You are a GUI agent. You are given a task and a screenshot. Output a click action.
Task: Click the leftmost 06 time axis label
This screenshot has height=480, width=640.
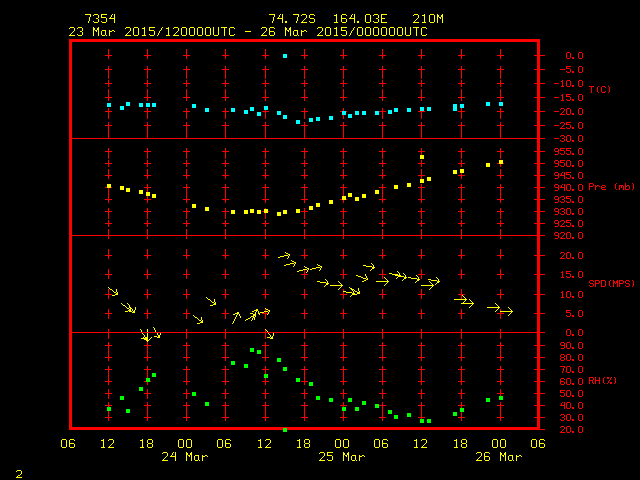(69, 443)
